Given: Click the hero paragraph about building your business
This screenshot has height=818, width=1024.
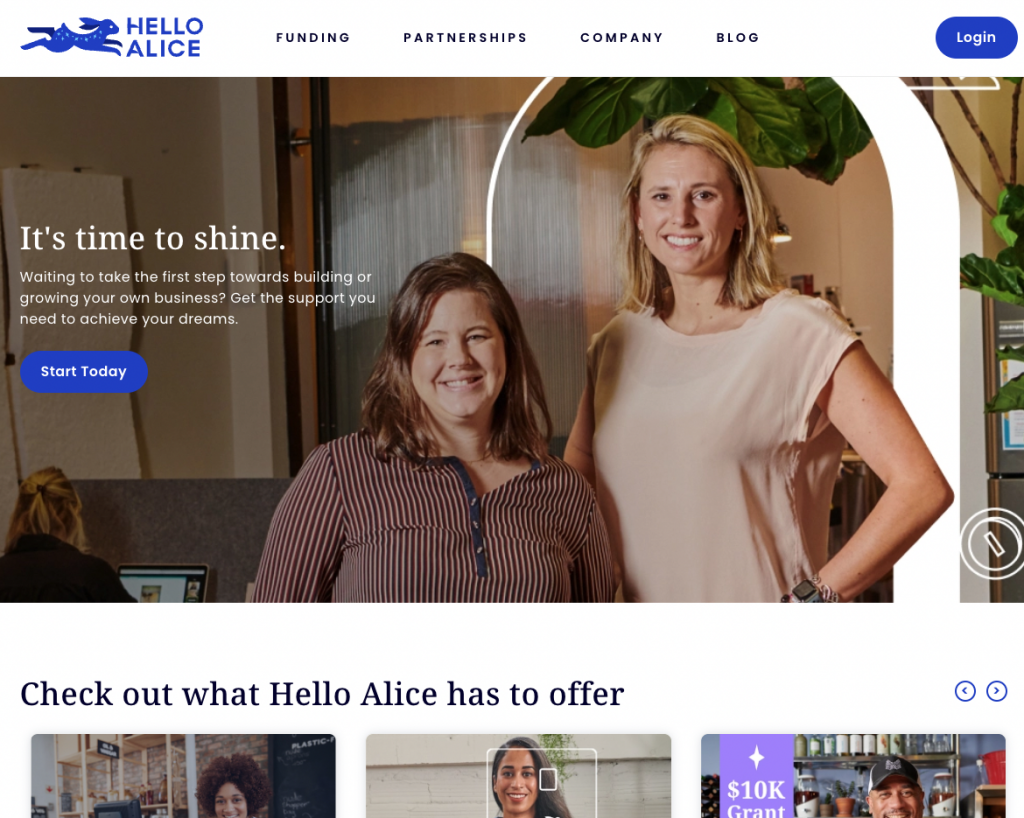Looking at the screenshot, I should pyautogui.click(x=197, y=298).
